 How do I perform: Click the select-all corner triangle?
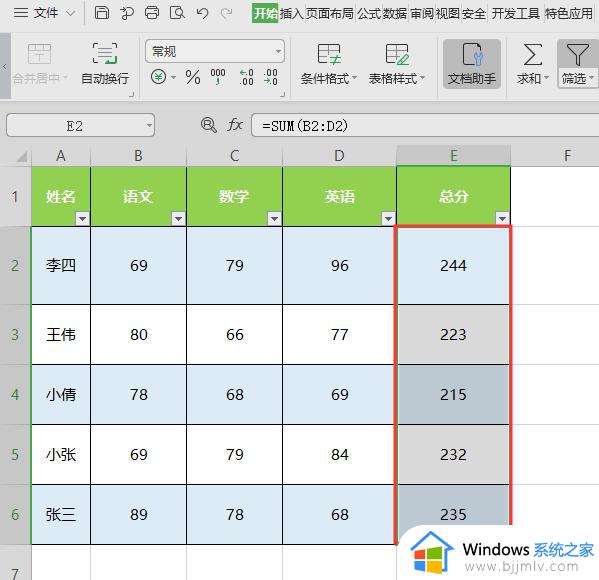[x=21, y=156]
